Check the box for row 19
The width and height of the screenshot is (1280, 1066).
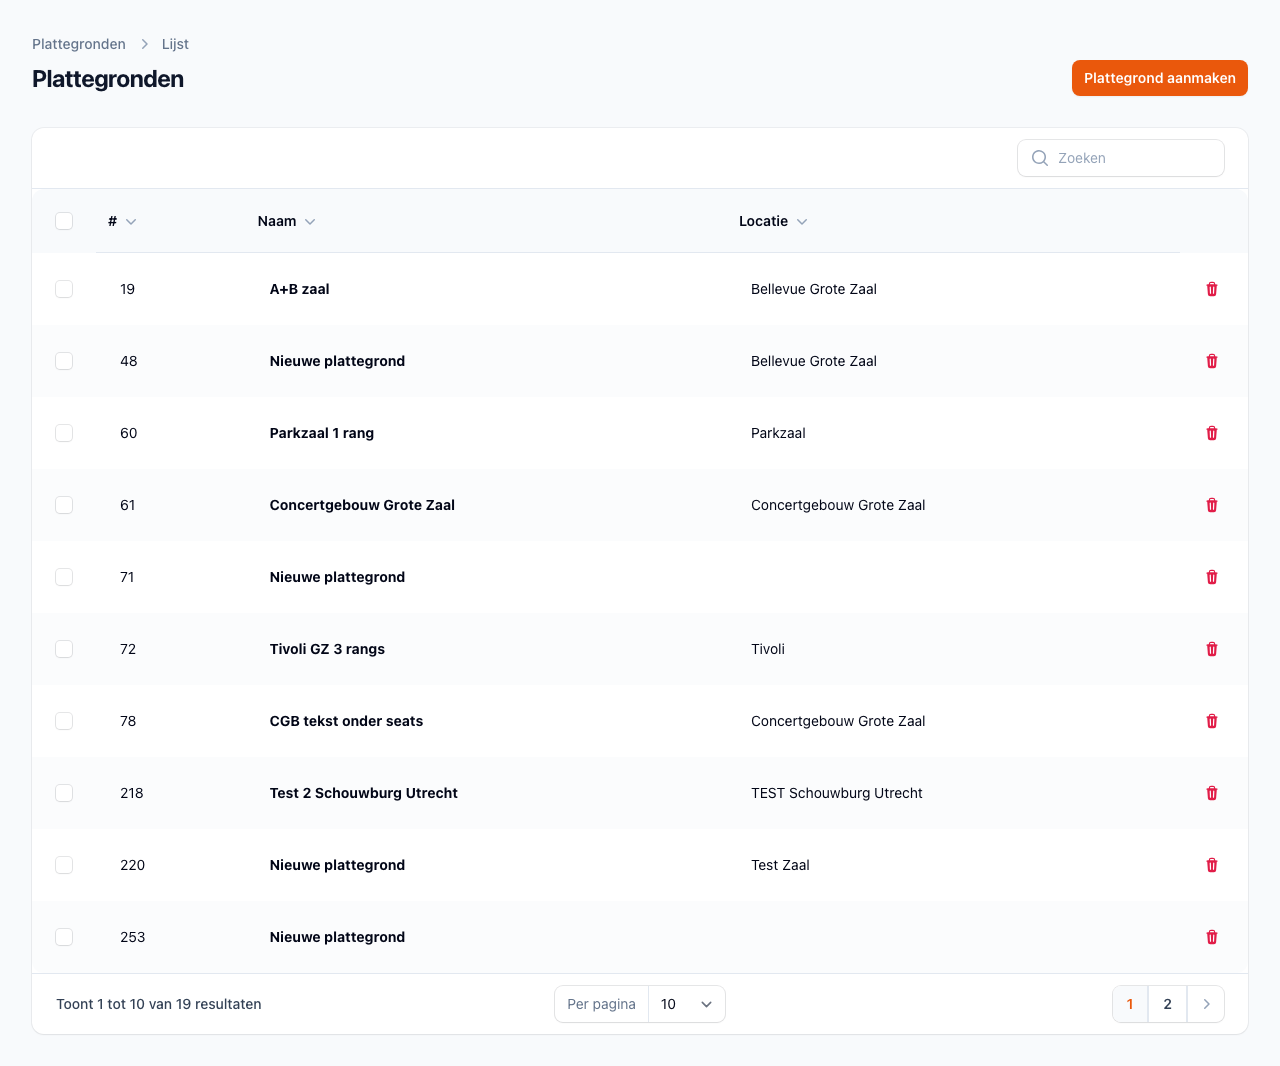point(64,289)
